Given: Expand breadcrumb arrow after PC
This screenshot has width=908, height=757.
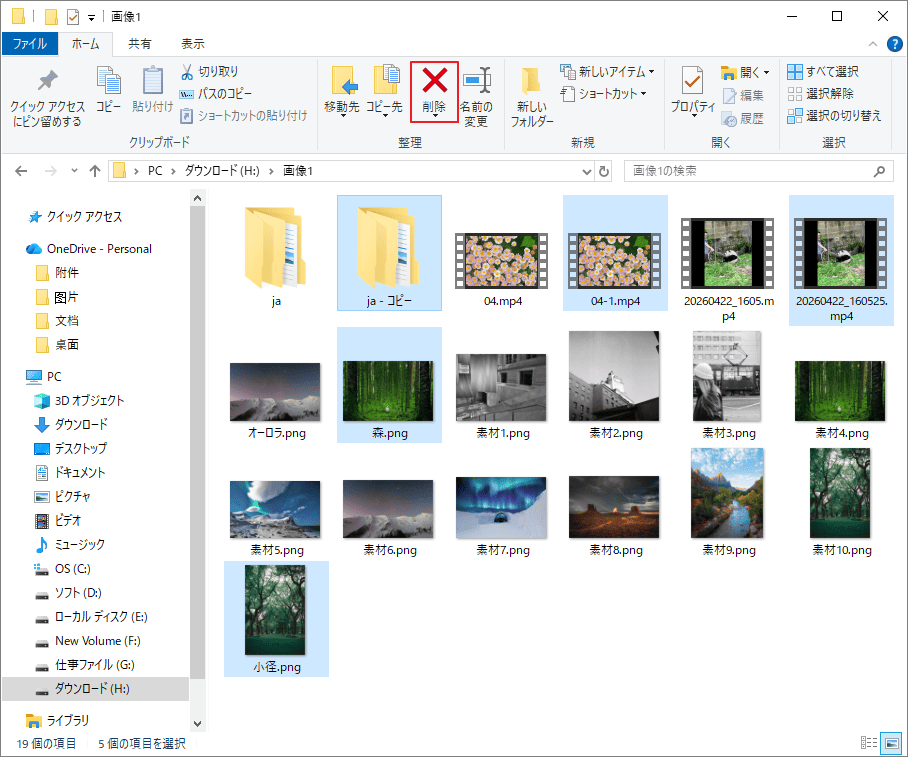Looking at the screenshot, I should [173, 171].
